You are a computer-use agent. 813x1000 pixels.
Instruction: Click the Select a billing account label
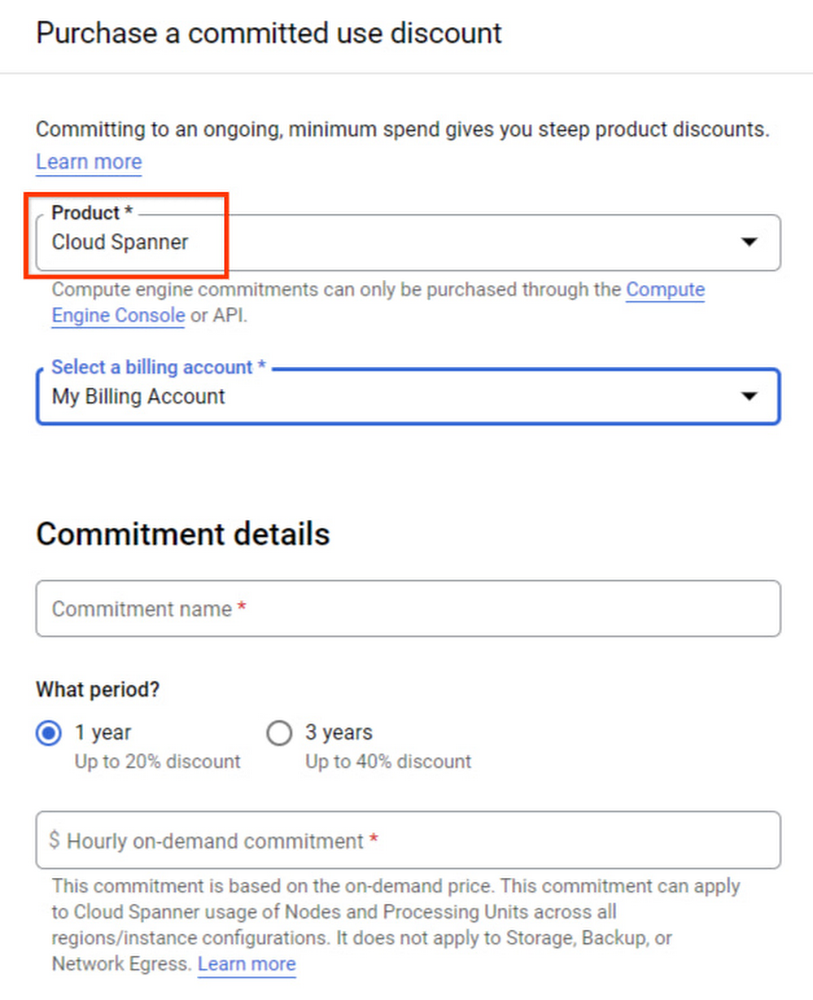(159, 367)
